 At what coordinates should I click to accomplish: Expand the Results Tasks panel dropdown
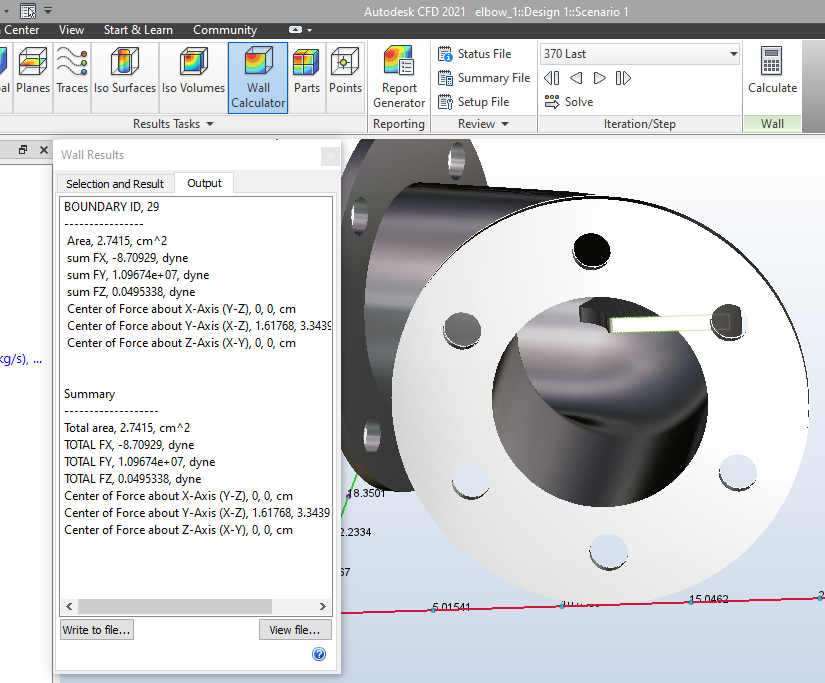pos(209,124)
